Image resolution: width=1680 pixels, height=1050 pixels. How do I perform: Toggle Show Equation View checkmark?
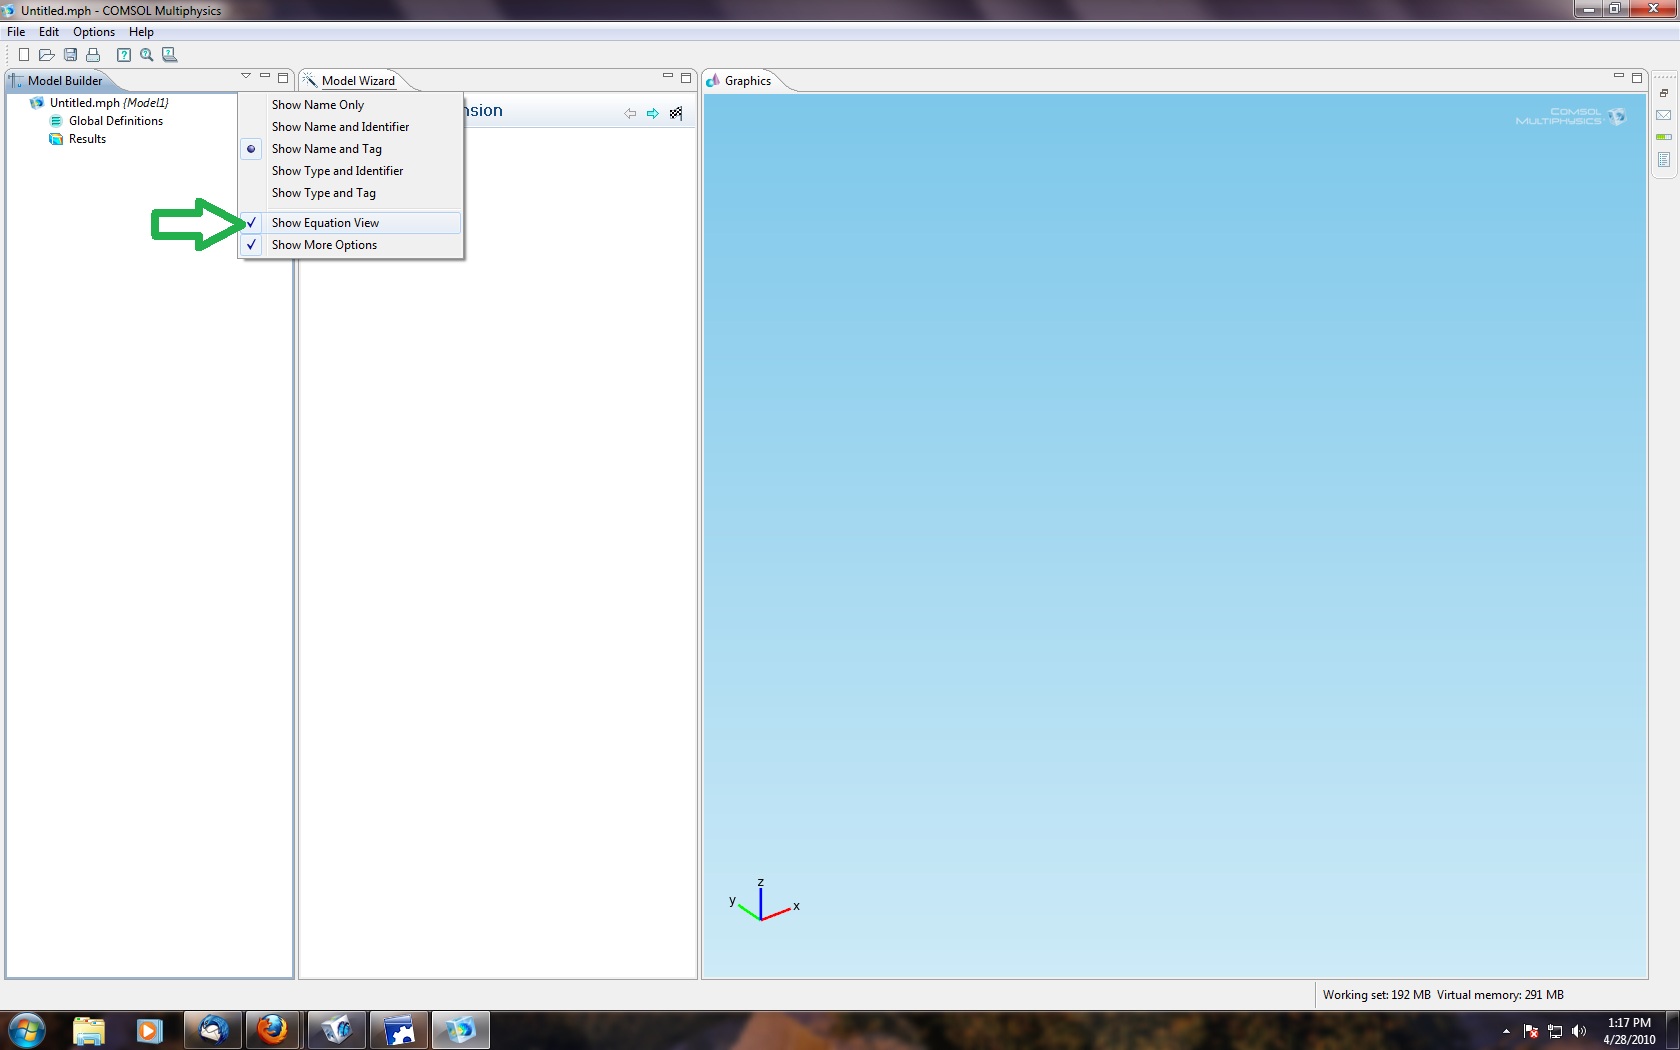[325, 223]
